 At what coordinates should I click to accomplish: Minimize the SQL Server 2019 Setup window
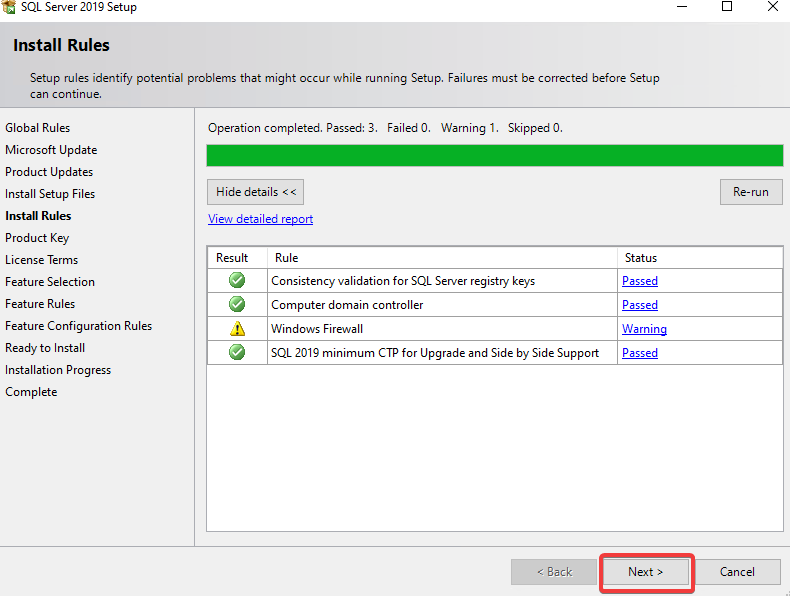[682, 7]
